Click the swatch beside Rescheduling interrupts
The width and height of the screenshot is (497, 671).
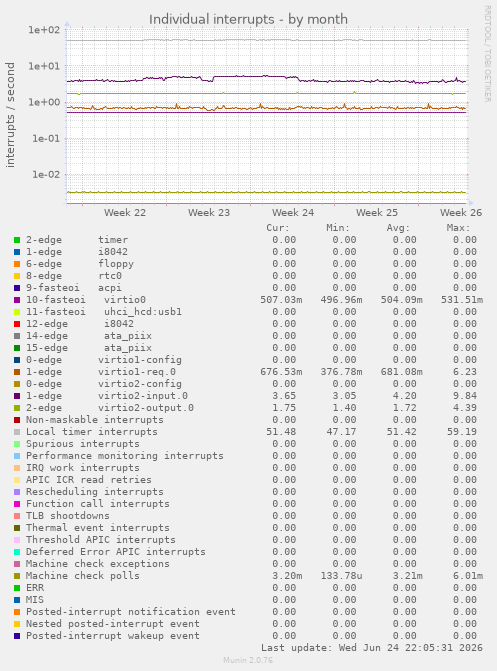(17, 492)
